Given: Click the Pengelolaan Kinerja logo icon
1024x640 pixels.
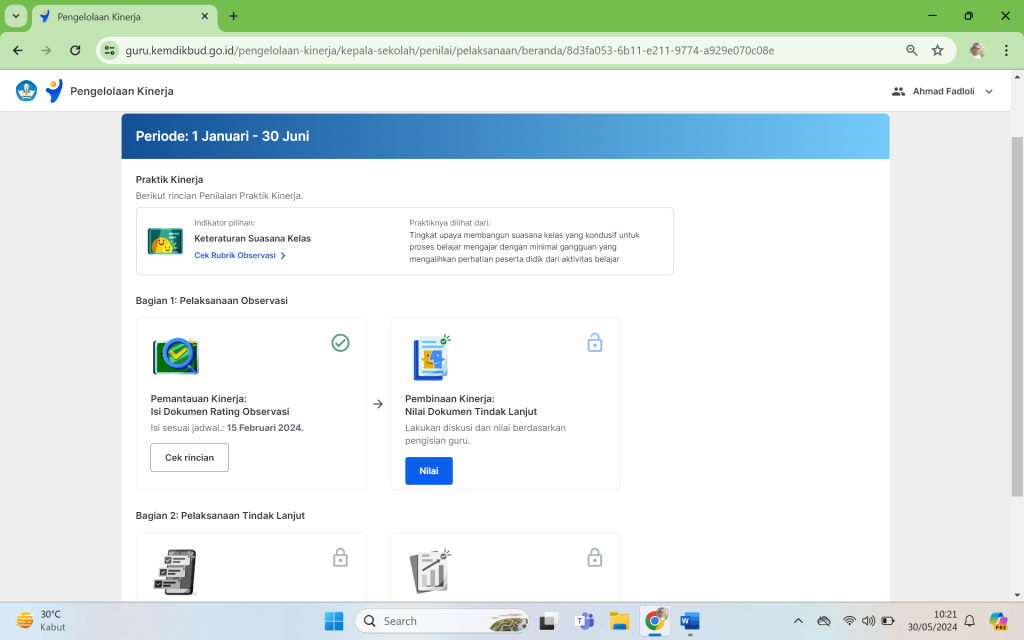Looking at the screenshot, I should pyautogui.click(x=54, y=91).
